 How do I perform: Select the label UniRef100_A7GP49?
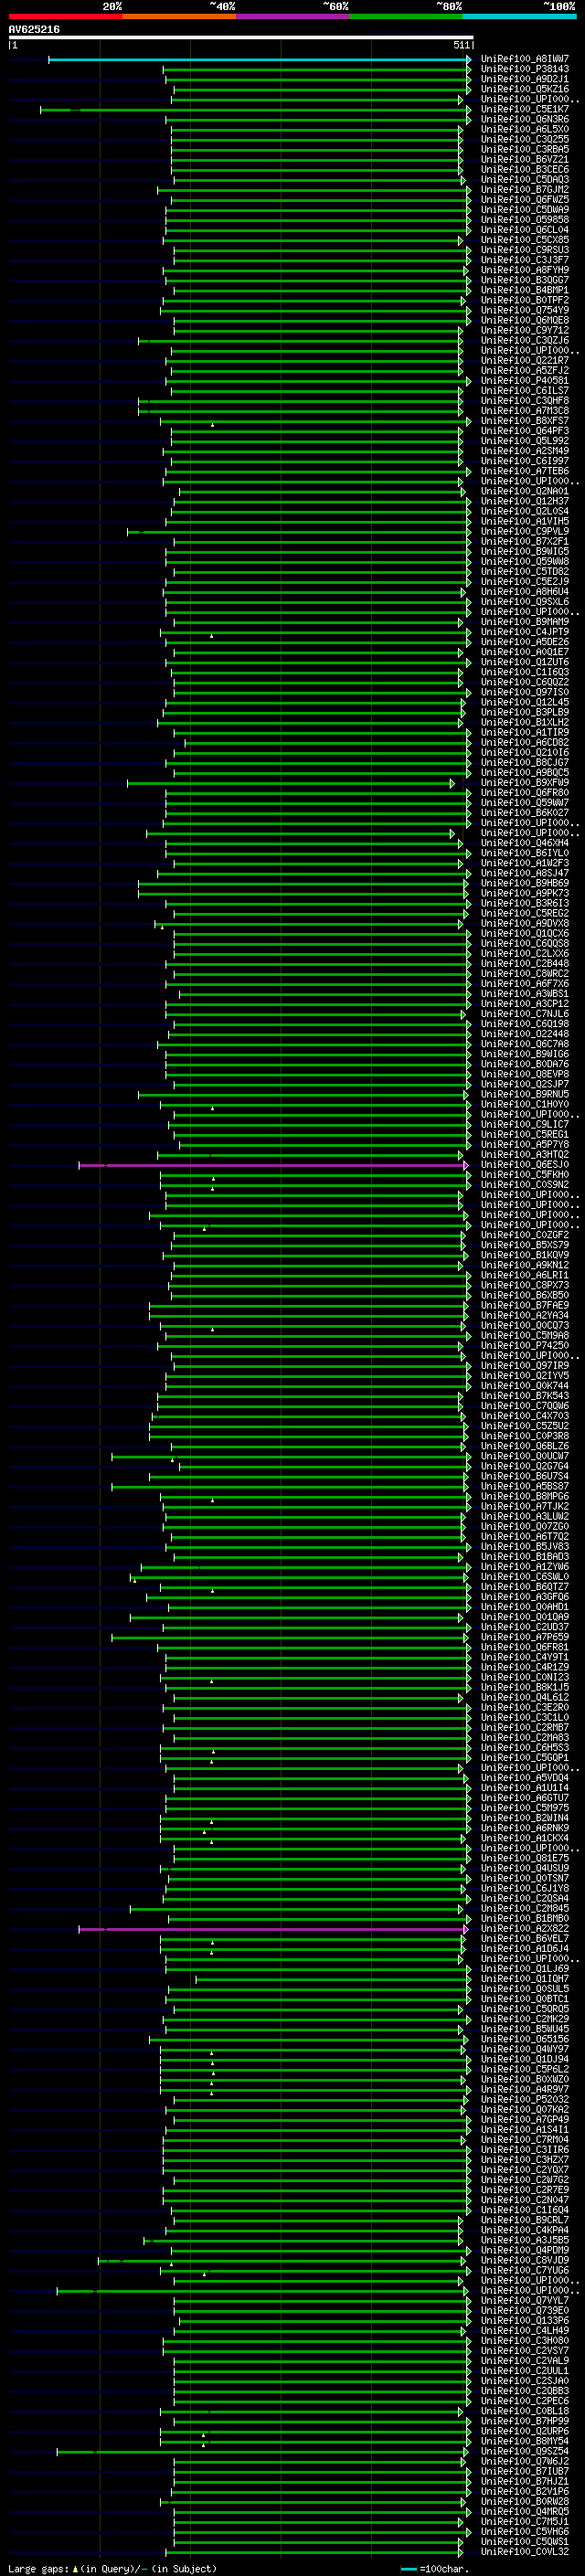(525, 2120)
